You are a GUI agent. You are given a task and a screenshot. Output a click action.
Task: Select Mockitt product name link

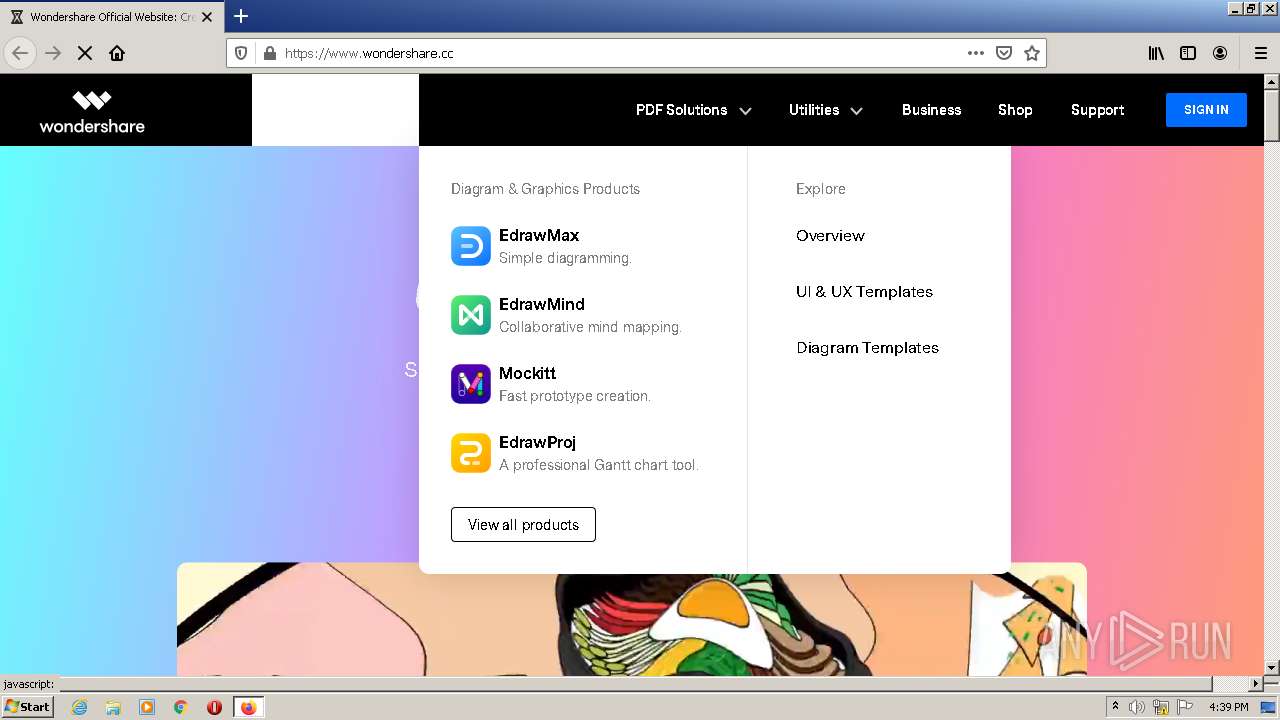pos(527,374)
